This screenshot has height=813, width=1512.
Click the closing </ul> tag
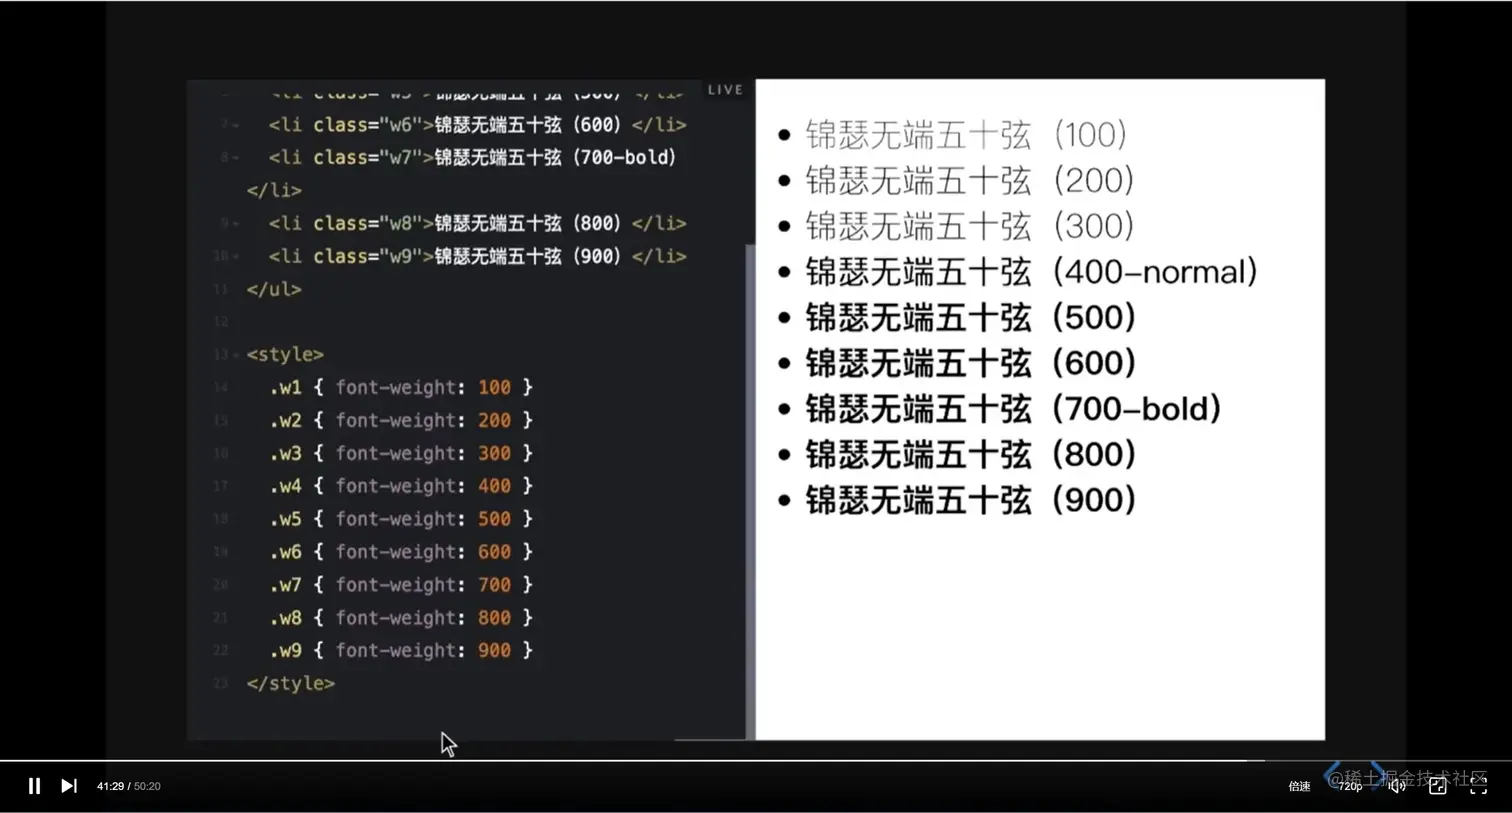(x=274, y=289)
